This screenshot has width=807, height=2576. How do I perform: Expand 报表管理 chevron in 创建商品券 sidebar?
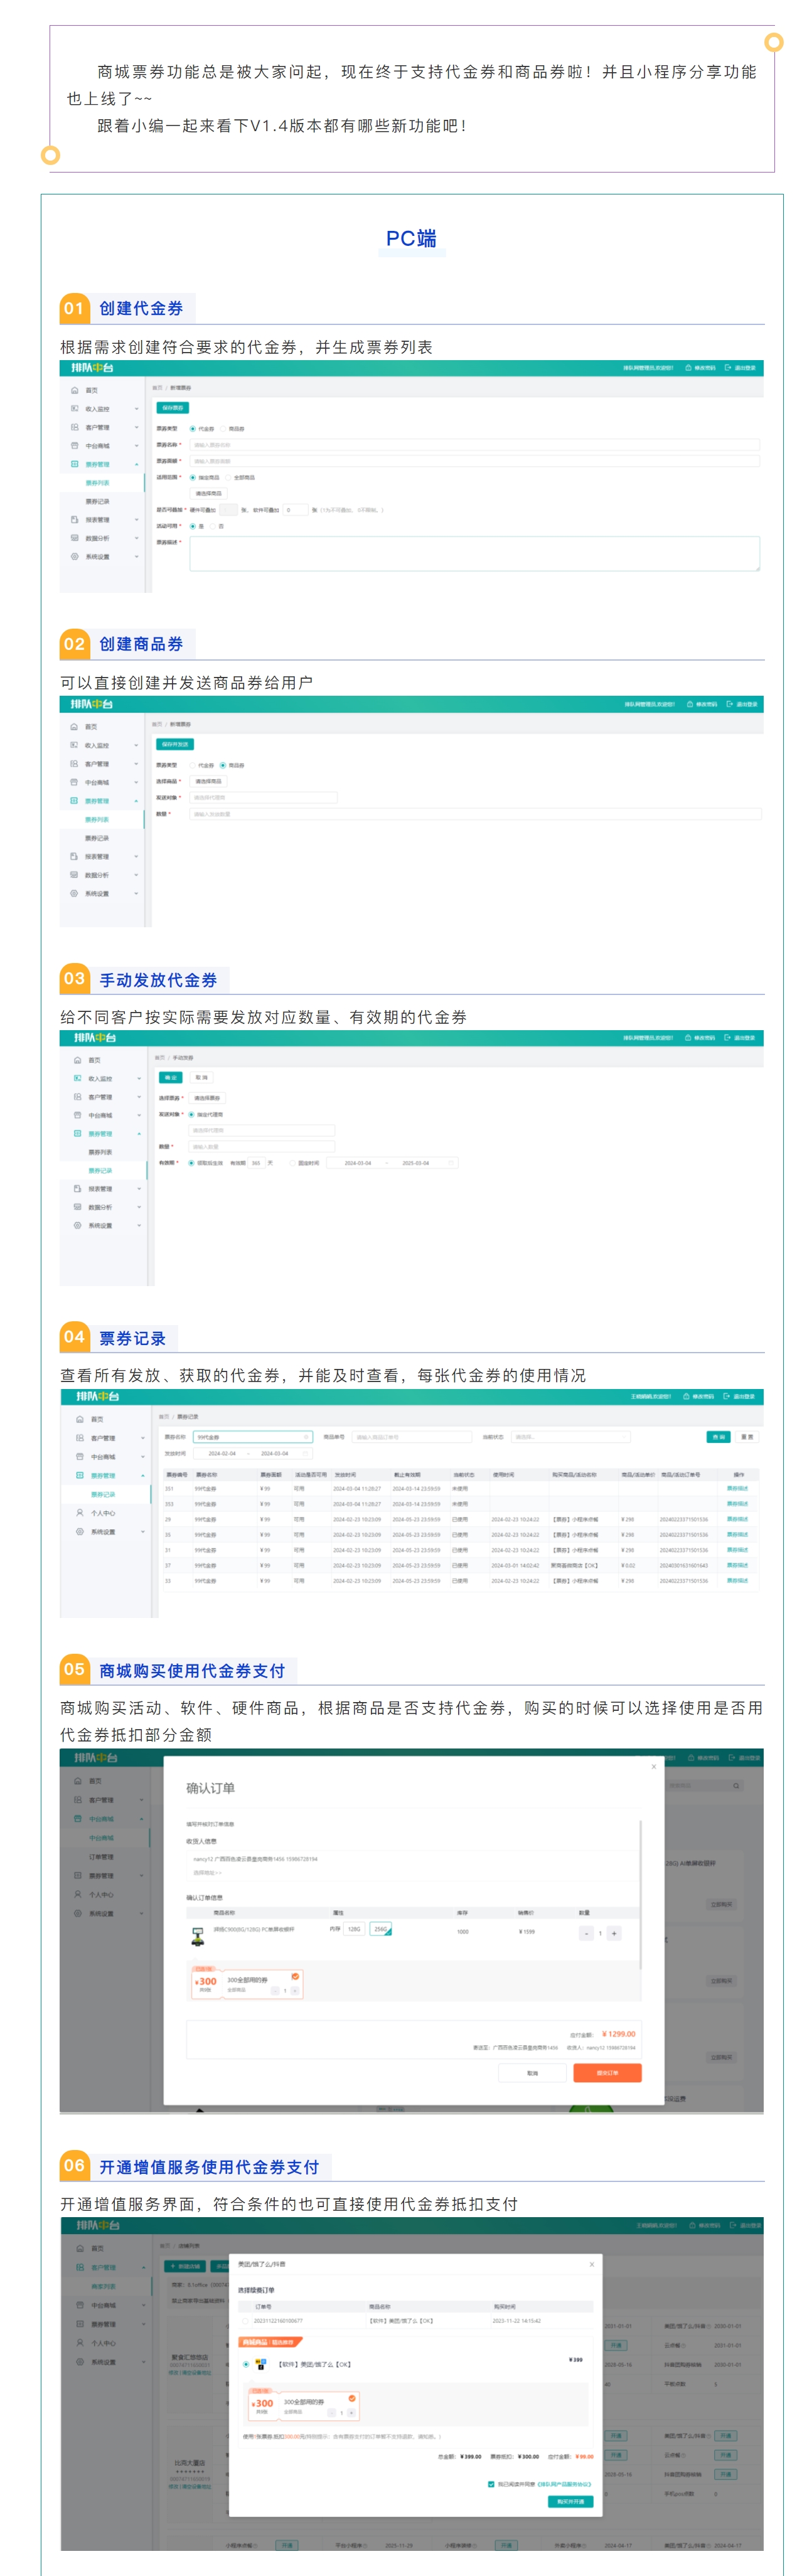pyautogui.click(x=137, y=856)
